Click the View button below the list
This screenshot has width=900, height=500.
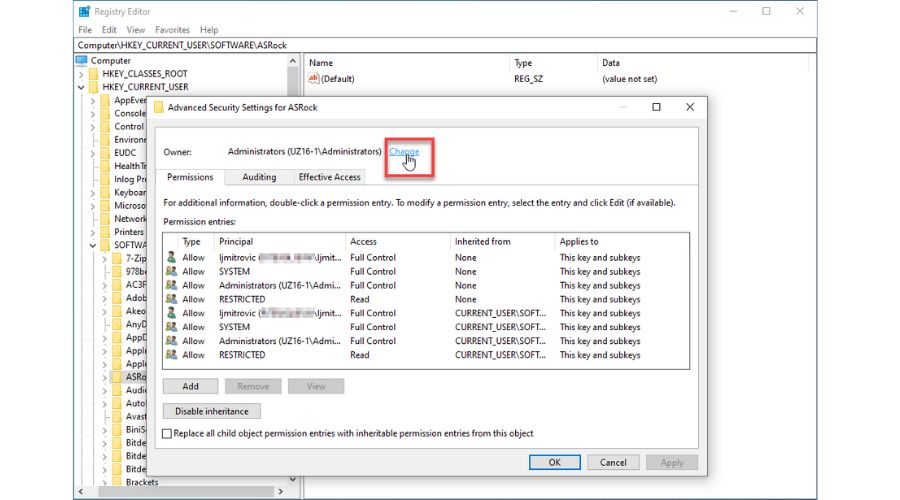316,386
